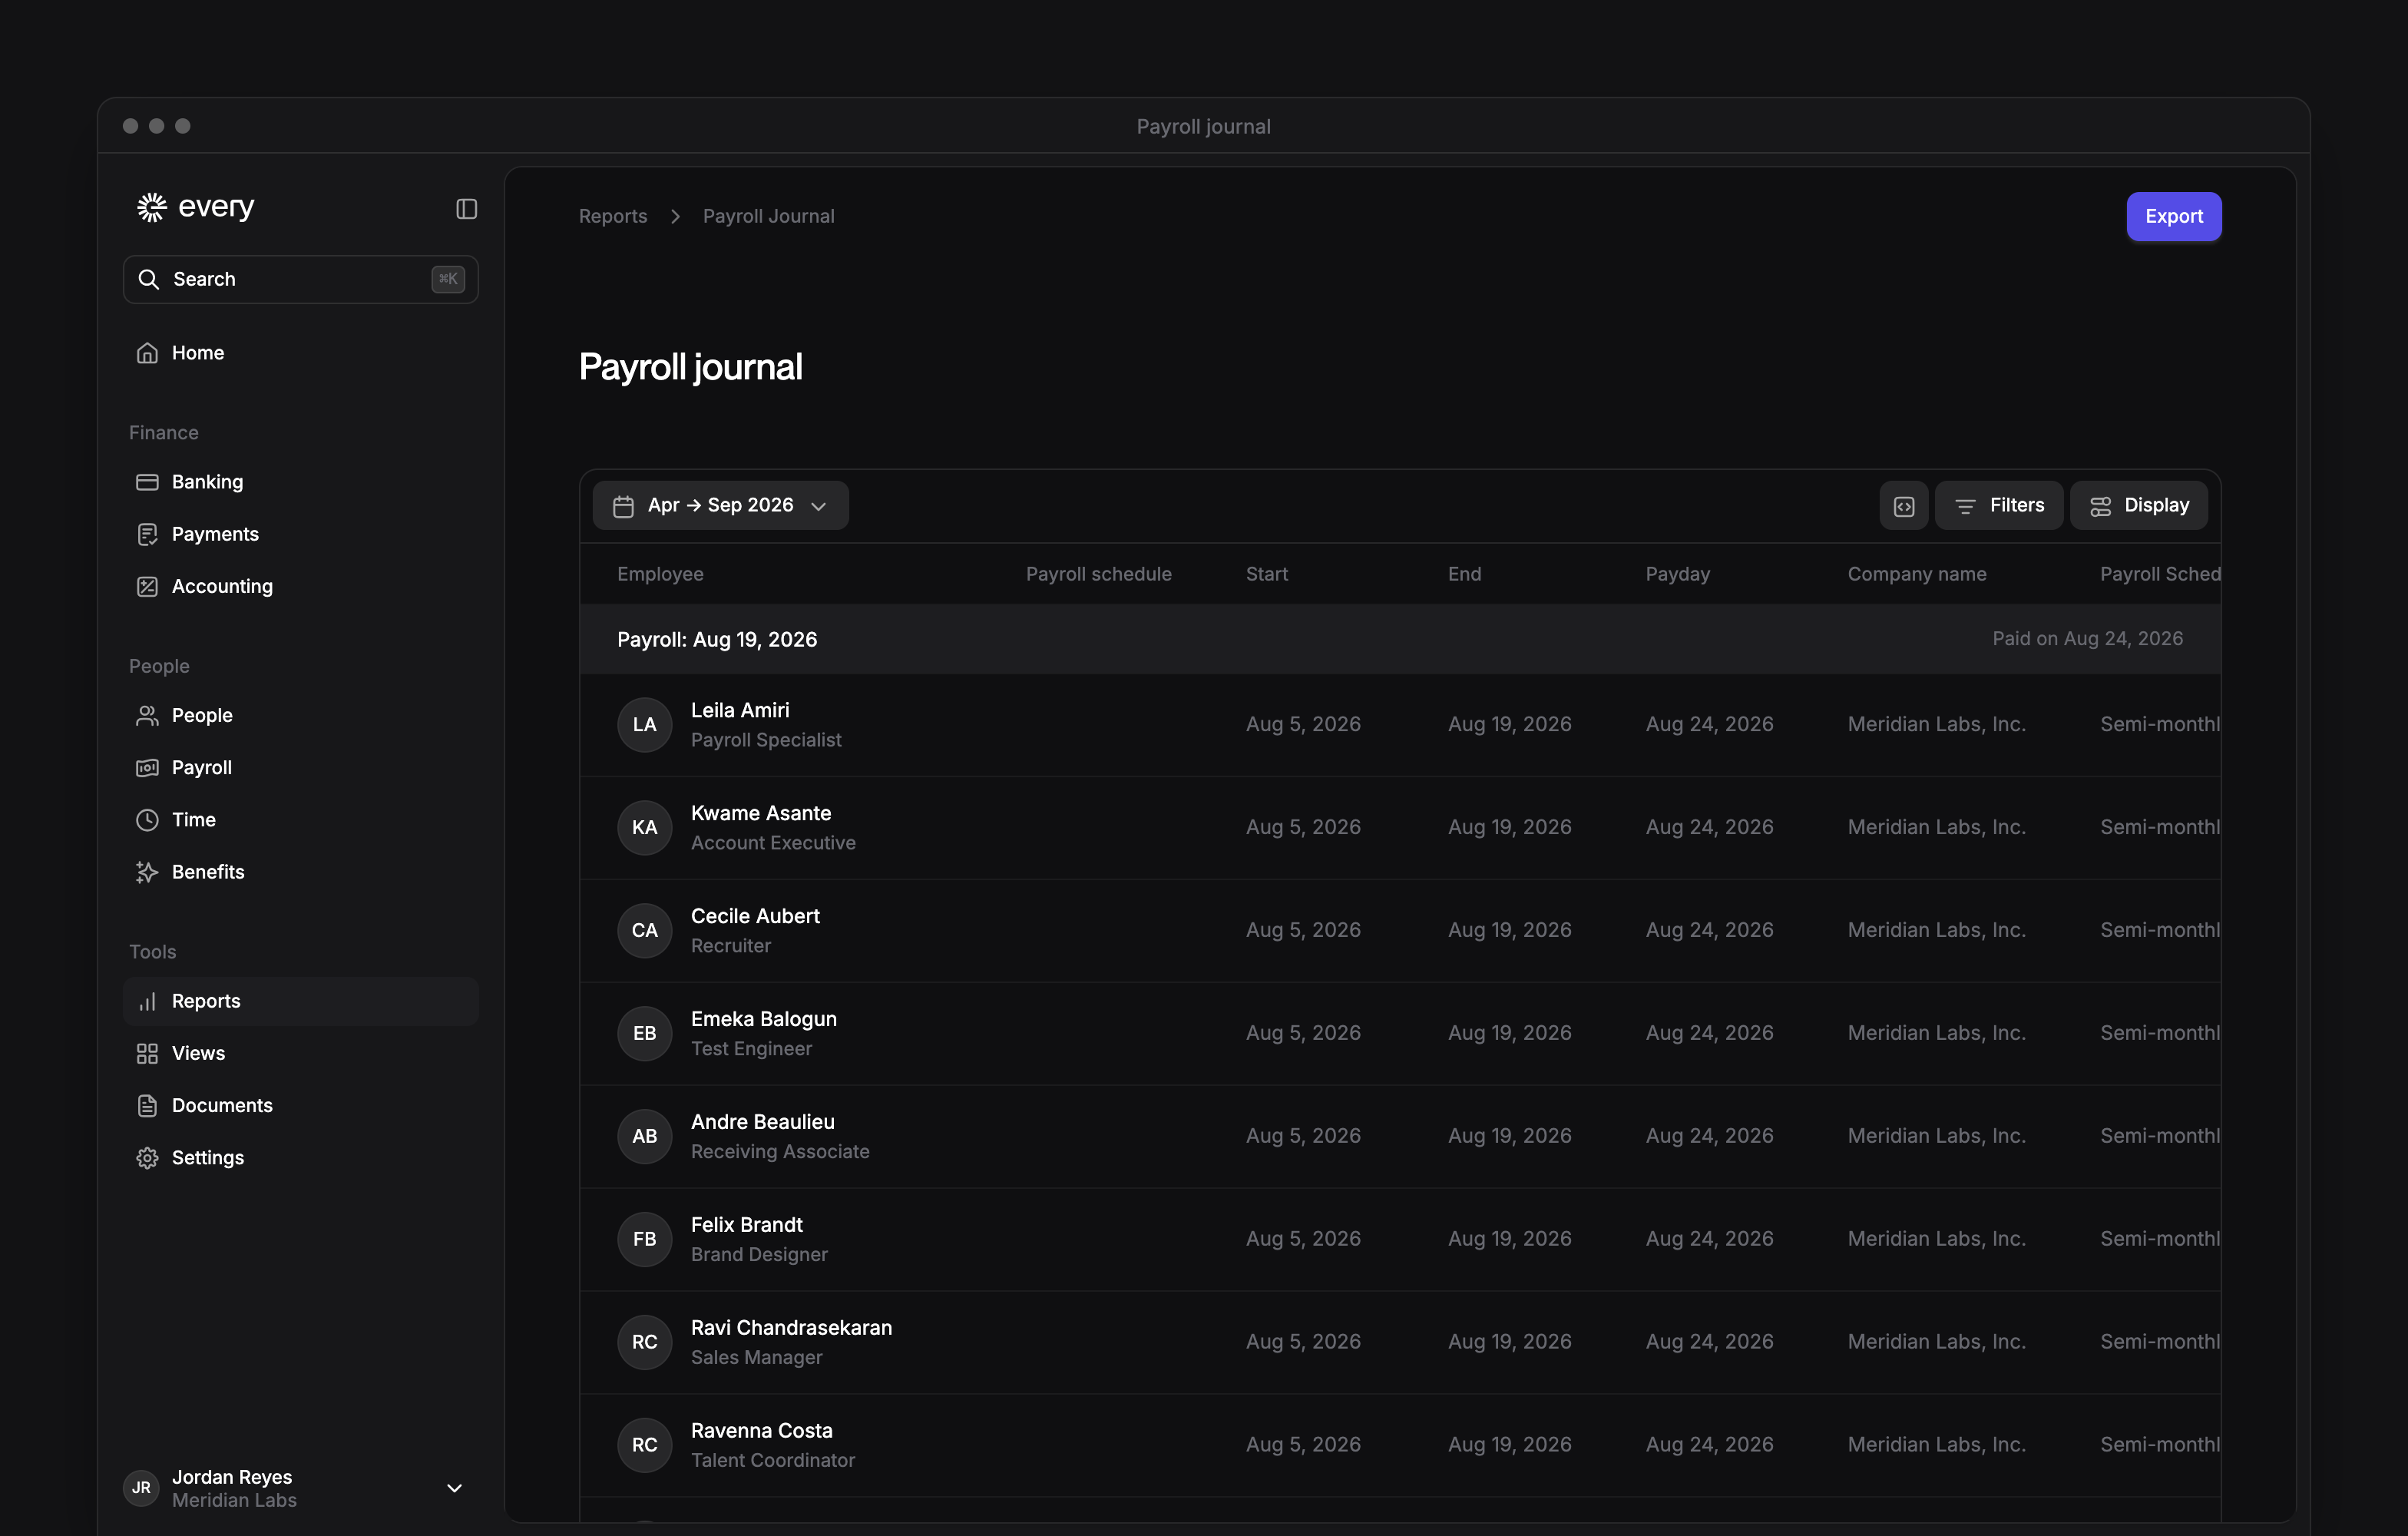Open Banking section
The width and height of the screenshot is (2408, 1536).
click(301, 482)
